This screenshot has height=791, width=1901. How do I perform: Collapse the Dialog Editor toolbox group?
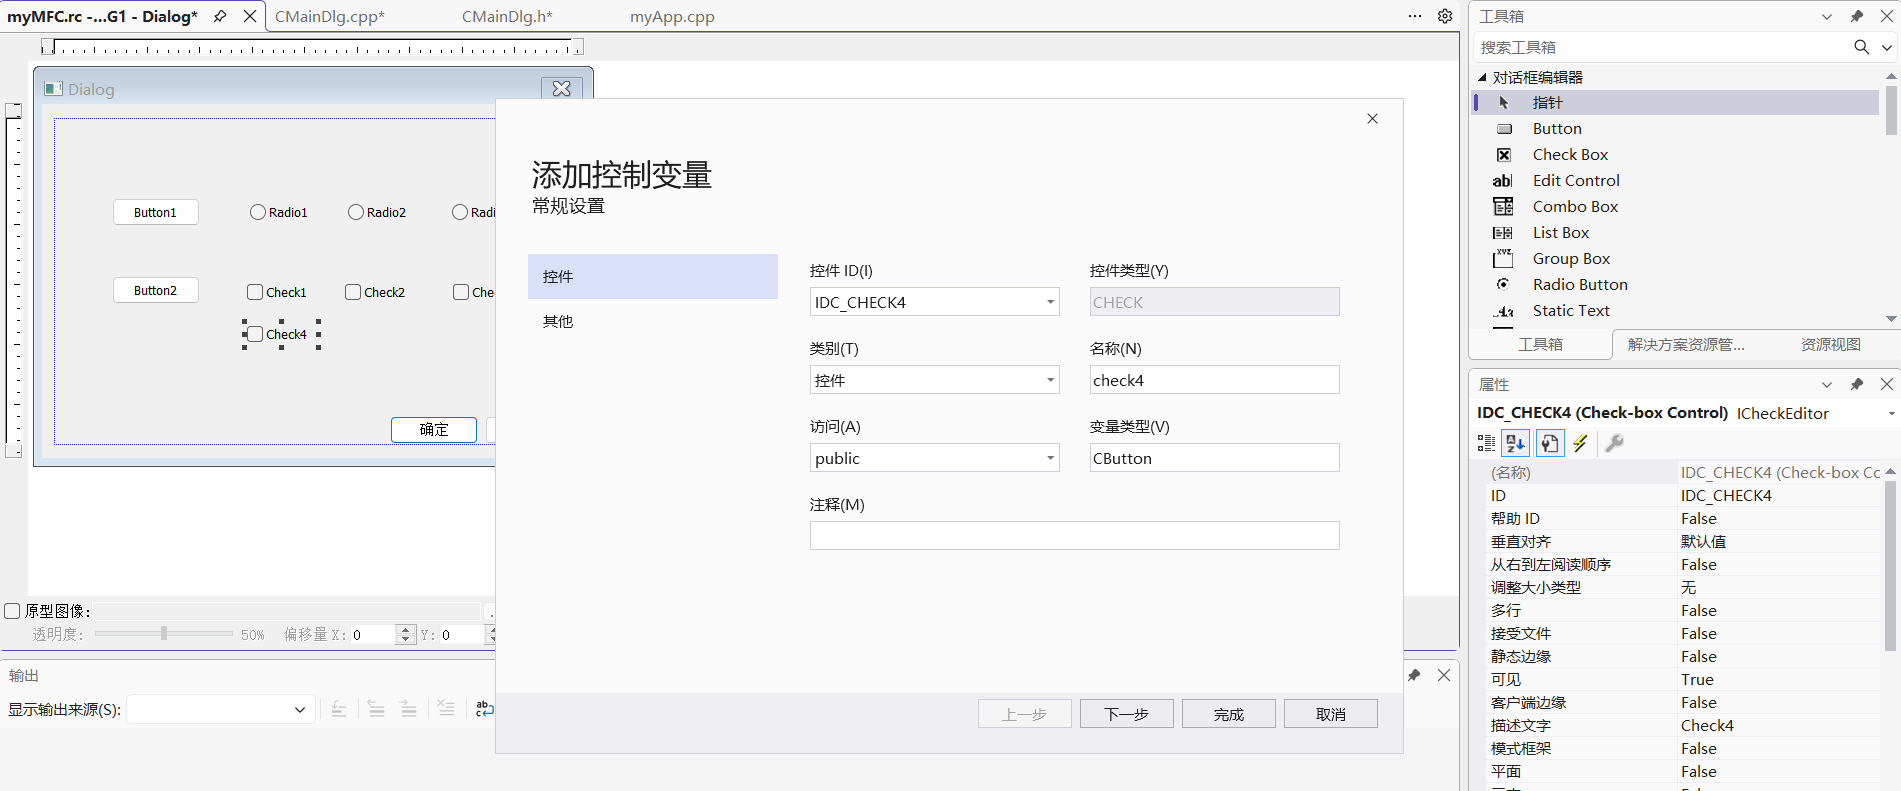(1482, 77)
